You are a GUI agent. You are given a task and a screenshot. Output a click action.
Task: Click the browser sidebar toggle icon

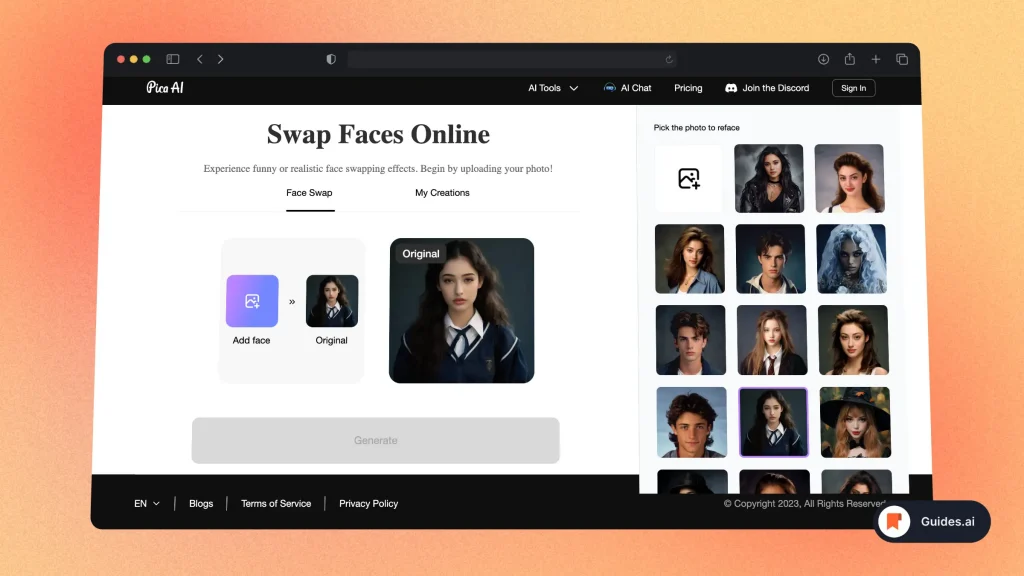pos(173,59)
